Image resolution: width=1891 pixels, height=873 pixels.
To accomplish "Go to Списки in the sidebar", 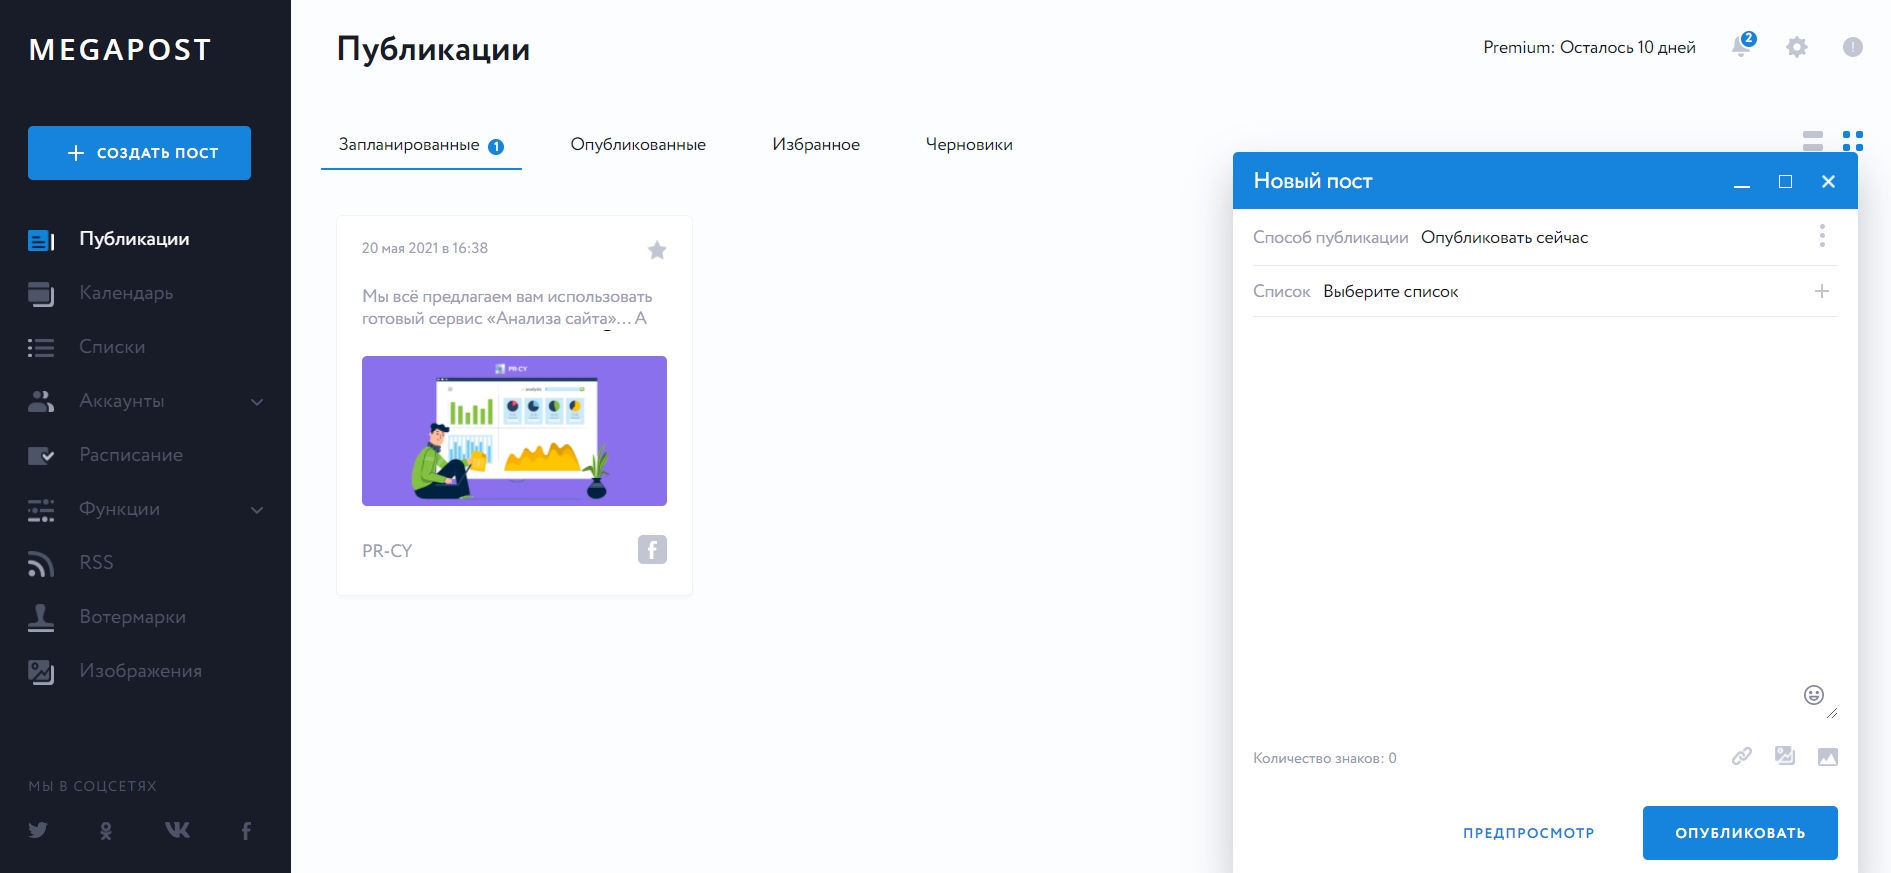I will pyautogui.click(x=112, y=347).
